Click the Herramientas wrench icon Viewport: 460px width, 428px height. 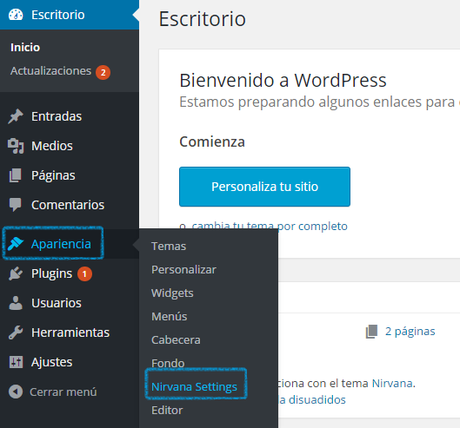(15, 333)
